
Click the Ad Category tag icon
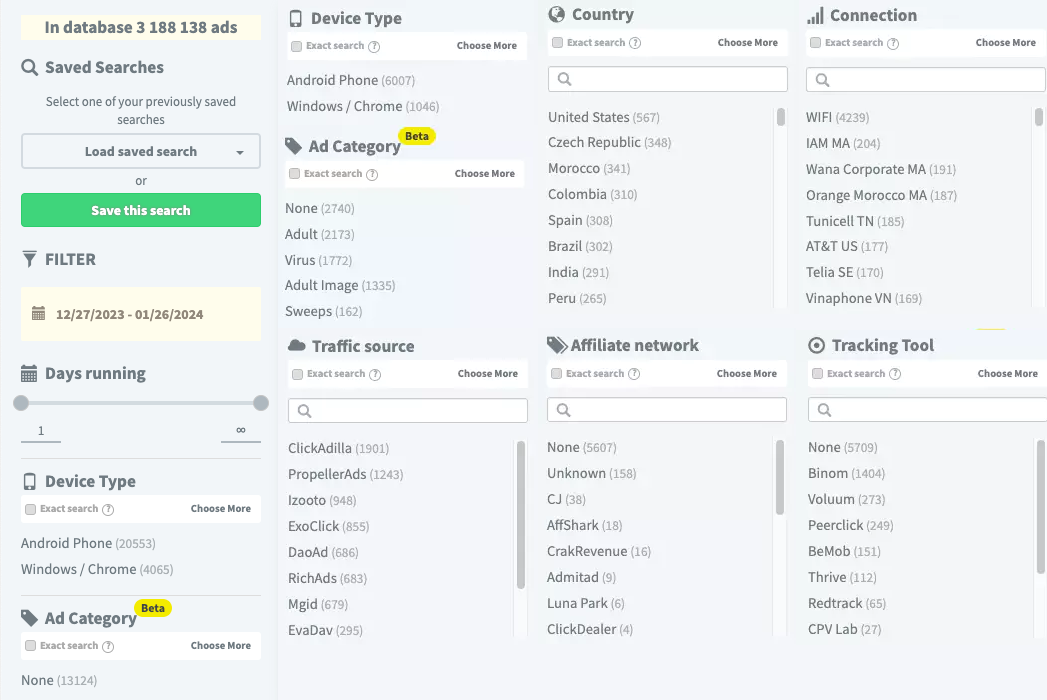point(295,146)
